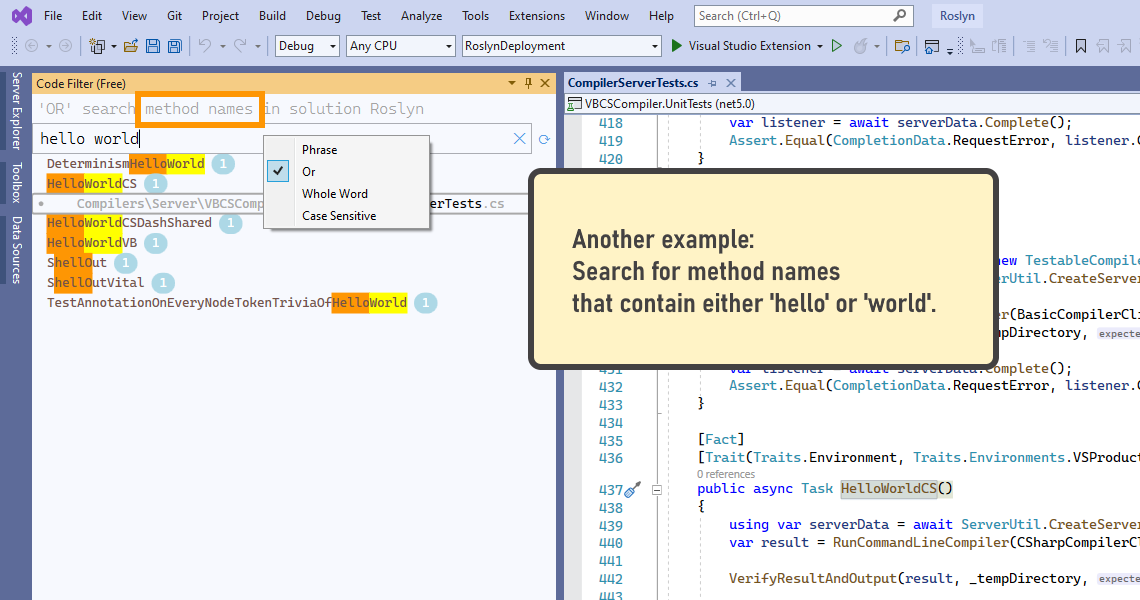Open the Extensions menu
Screen dimensions: 1140x600
click(x=536, y=16)
